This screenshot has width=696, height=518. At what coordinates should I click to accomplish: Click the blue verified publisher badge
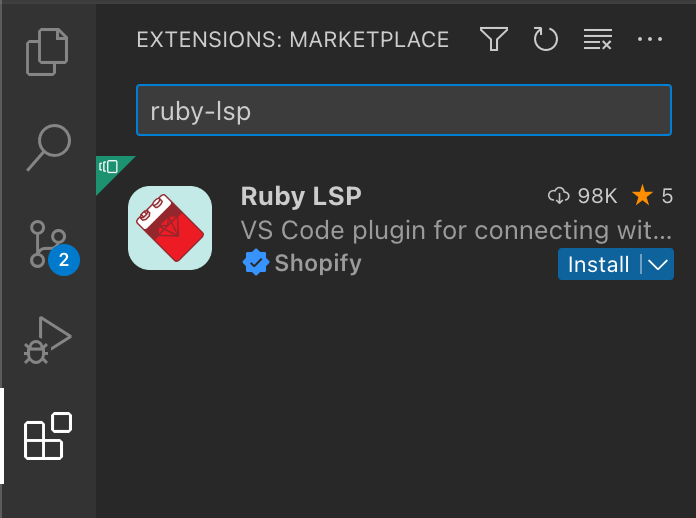pyautogui.click(x=256, y=264)
